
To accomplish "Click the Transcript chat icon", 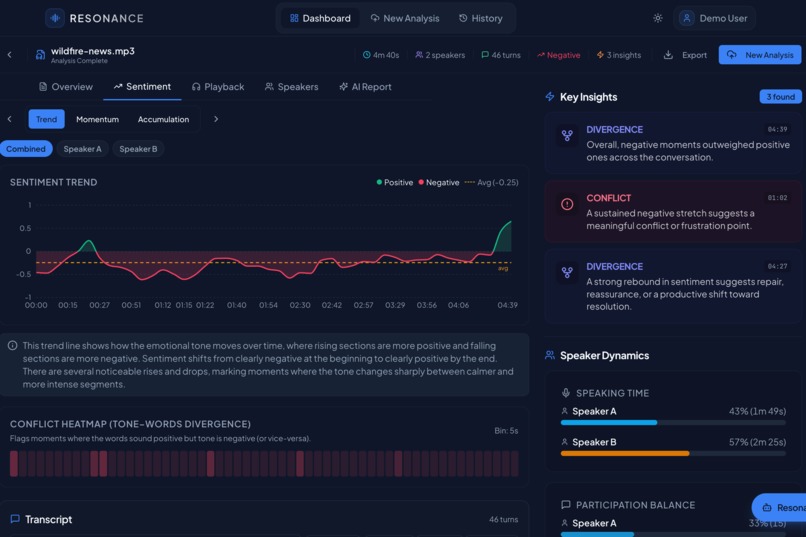I will (15, 519).
